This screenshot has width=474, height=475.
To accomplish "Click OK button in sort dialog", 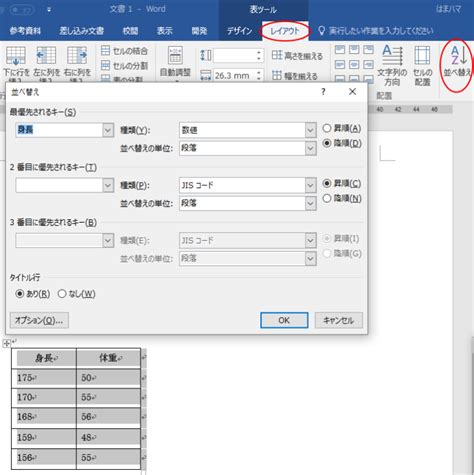I will [x=284, y=320].
